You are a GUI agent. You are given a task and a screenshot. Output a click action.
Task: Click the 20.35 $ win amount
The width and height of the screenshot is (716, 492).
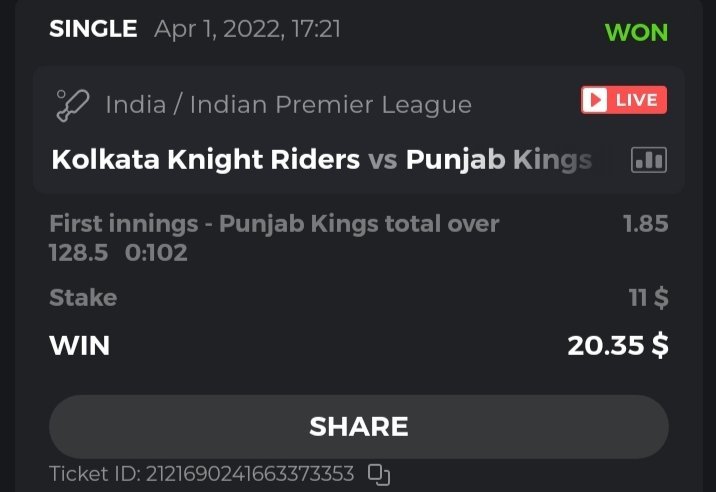tap(617, 346)
